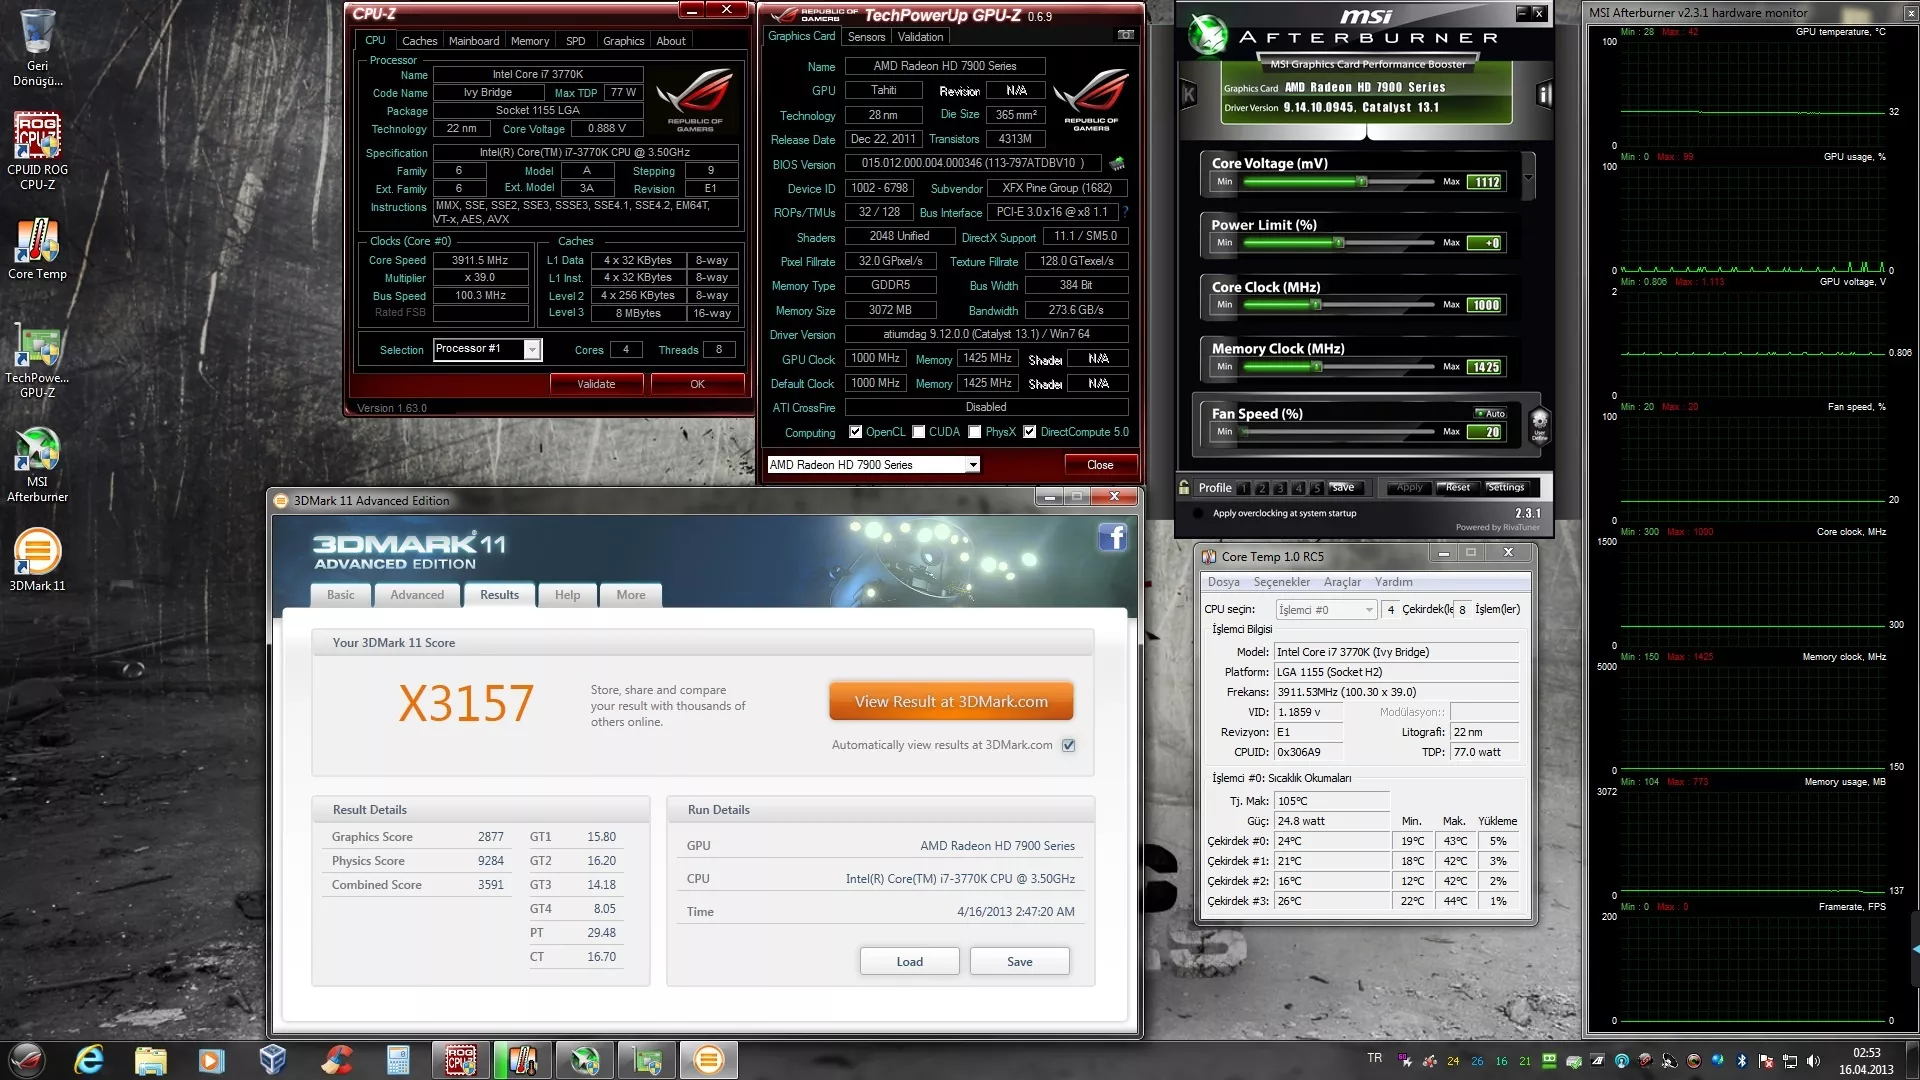The width and height of the screenshot is (1920, 1080).
Task: Toggle the Afterburner profile lock icon
Action: tap(1184, 488)
